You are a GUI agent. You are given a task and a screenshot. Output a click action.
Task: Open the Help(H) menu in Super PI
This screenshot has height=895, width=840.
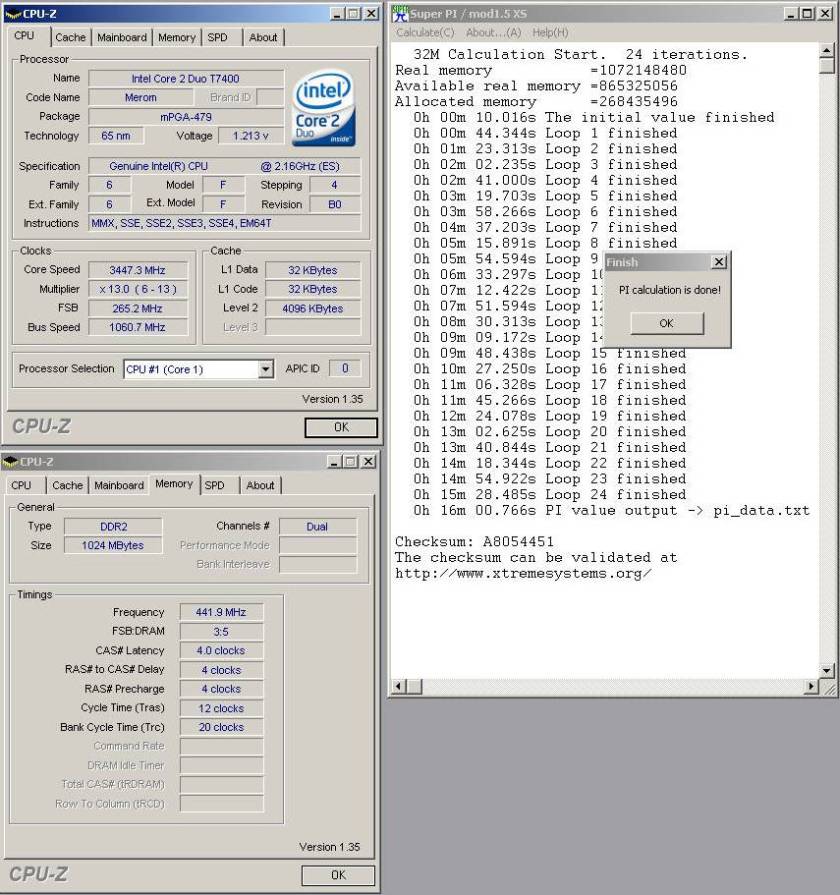coord(550,33)
